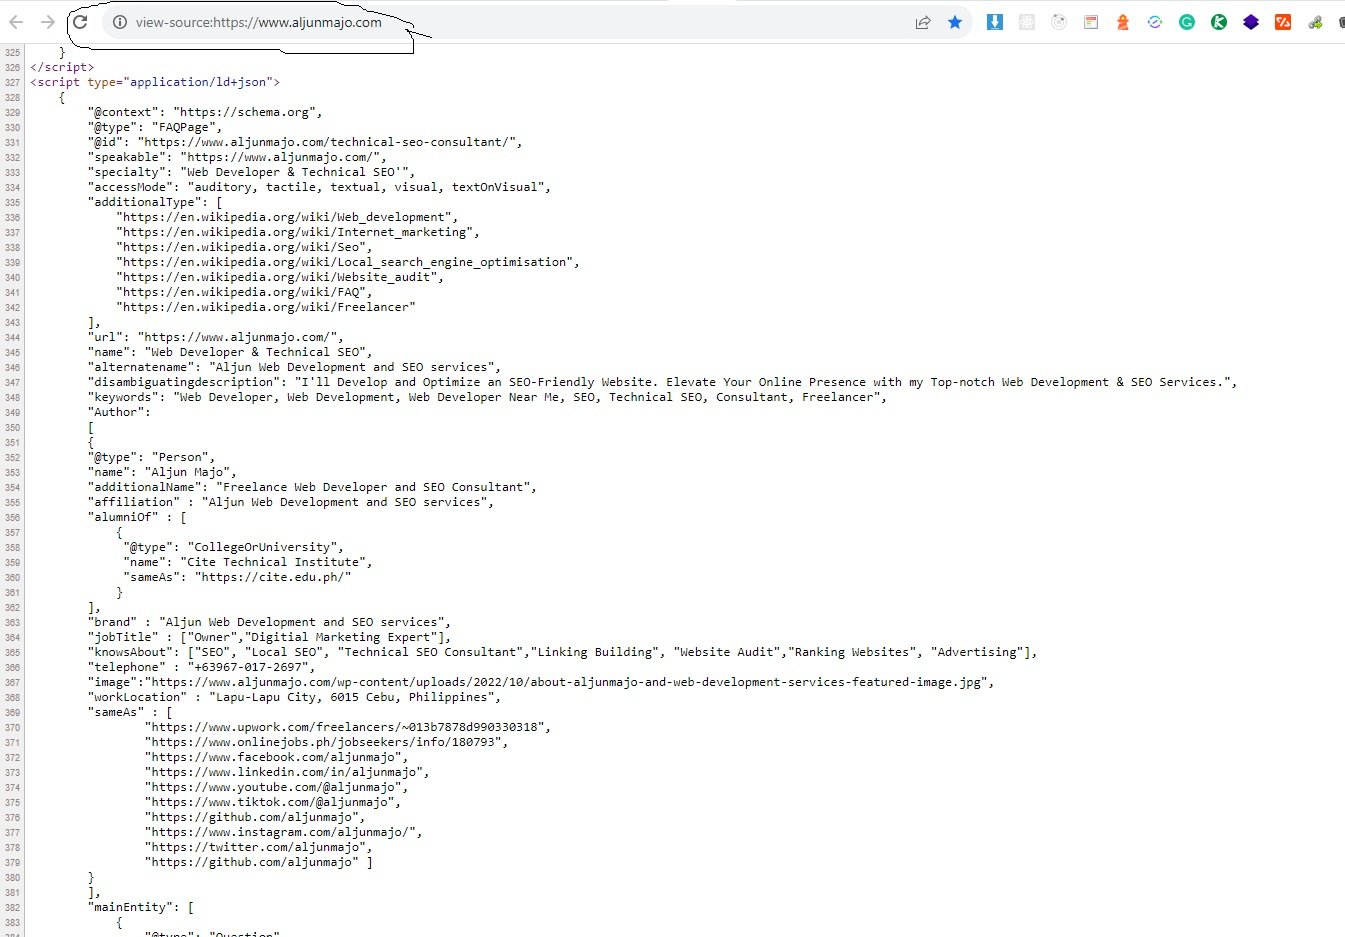1345x937 pixels.
Task: Toggle the bookmark star for this page
Action: pos(955,21)
